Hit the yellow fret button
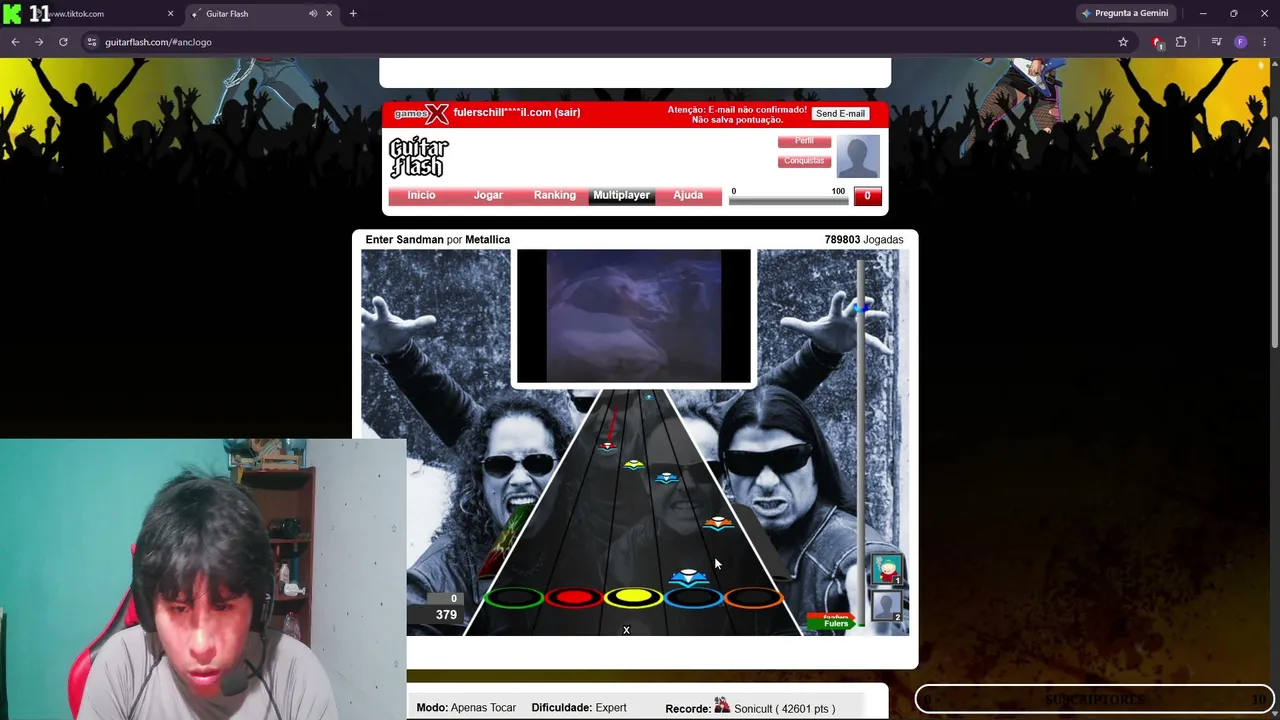1280x720 pixels. pyautogui.click(x=634, y=598)
